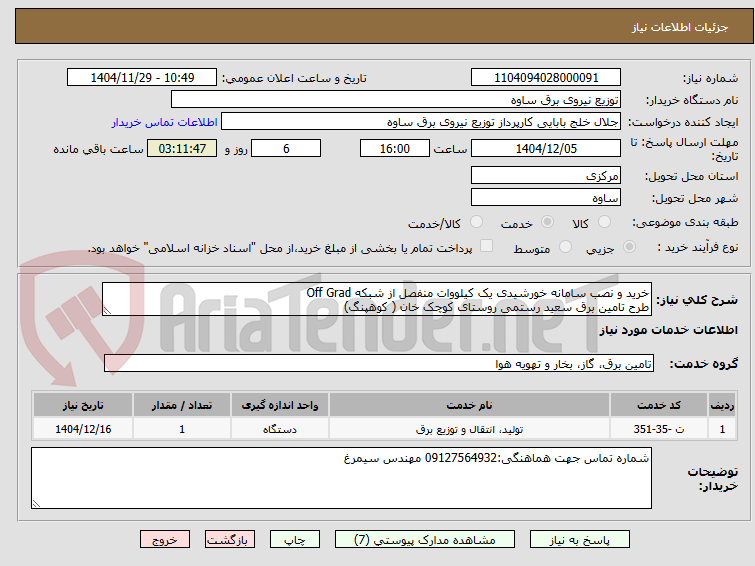
Task: Open مشاهده مدارک پیوستی (7) attachments
Action: [425, 540]
